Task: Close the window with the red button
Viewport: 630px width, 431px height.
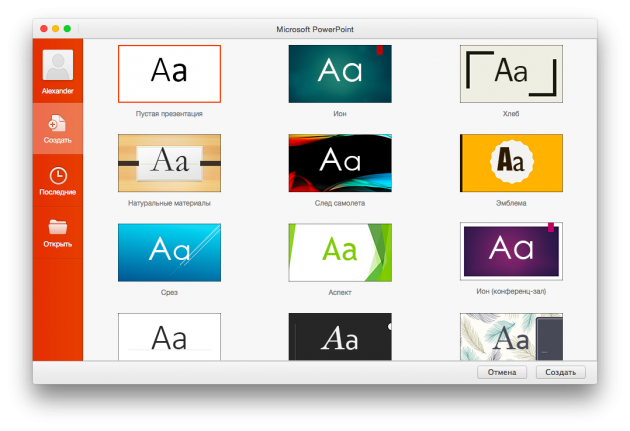Action: (x=44, y=29)
